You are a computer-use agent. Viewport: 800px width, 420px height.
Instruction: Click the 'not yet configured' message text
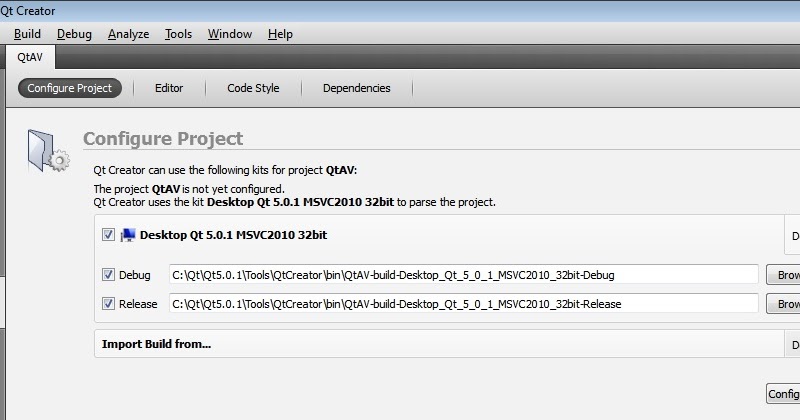[x=189, y=189]
